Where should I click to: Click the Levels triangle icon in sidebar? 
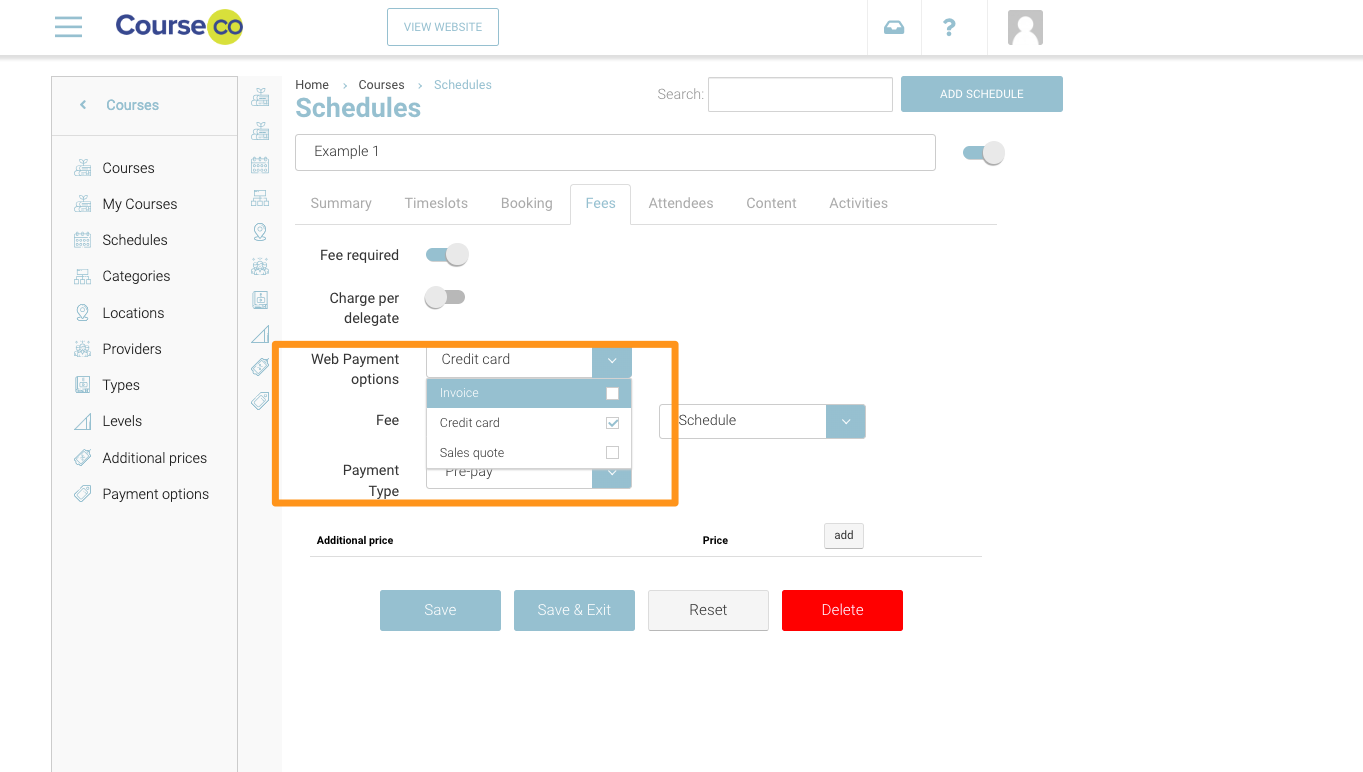point(83,421)
